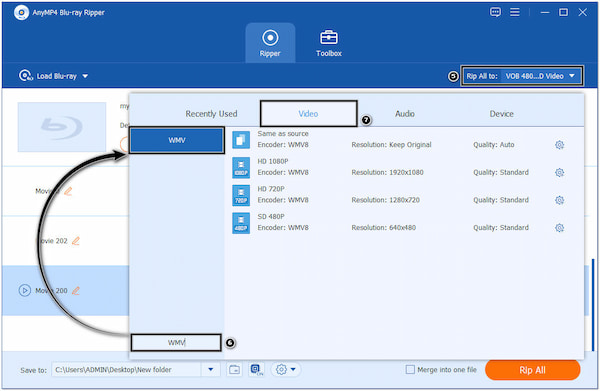Switch to the Audio format tab
The height and width of the screenshot is (391, 600).
click(x=405, y=114)
